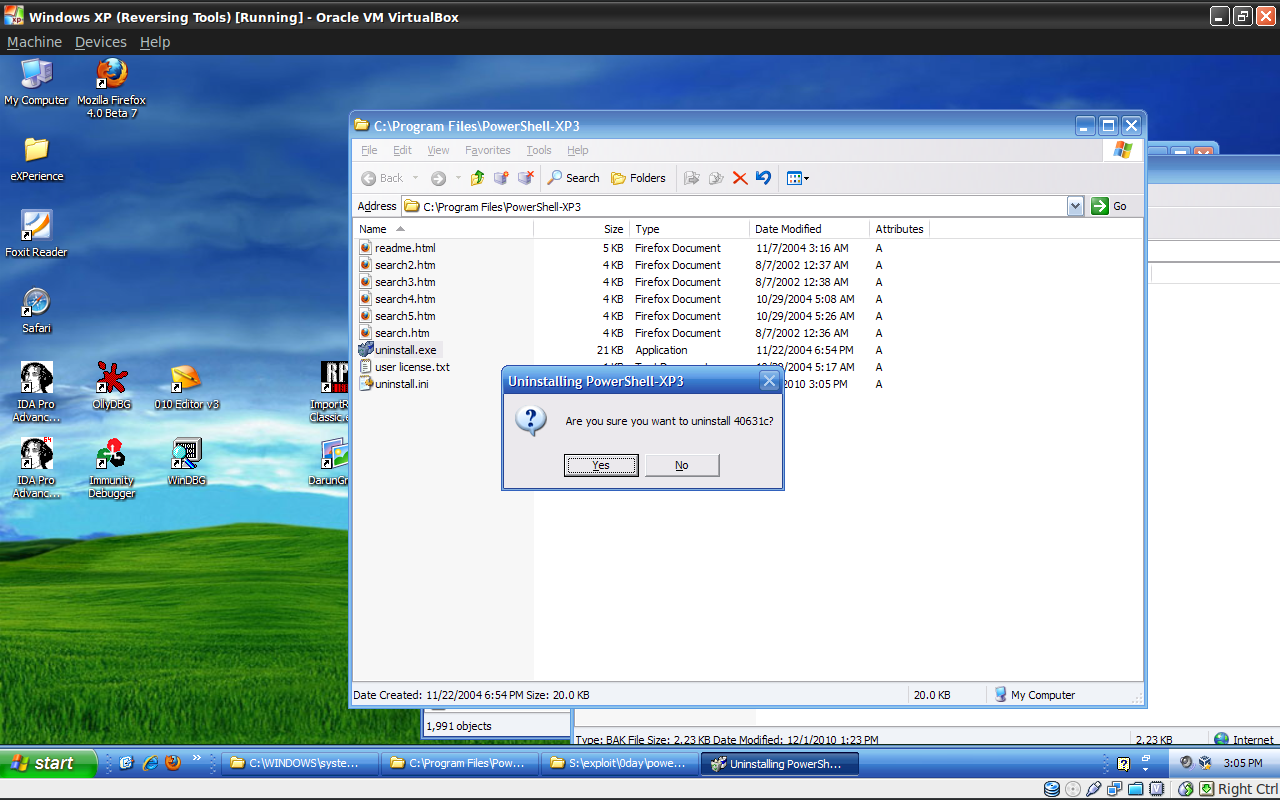Open My Computer desktop icon
Screen dimensions: 1280x800
pos(36,82)
